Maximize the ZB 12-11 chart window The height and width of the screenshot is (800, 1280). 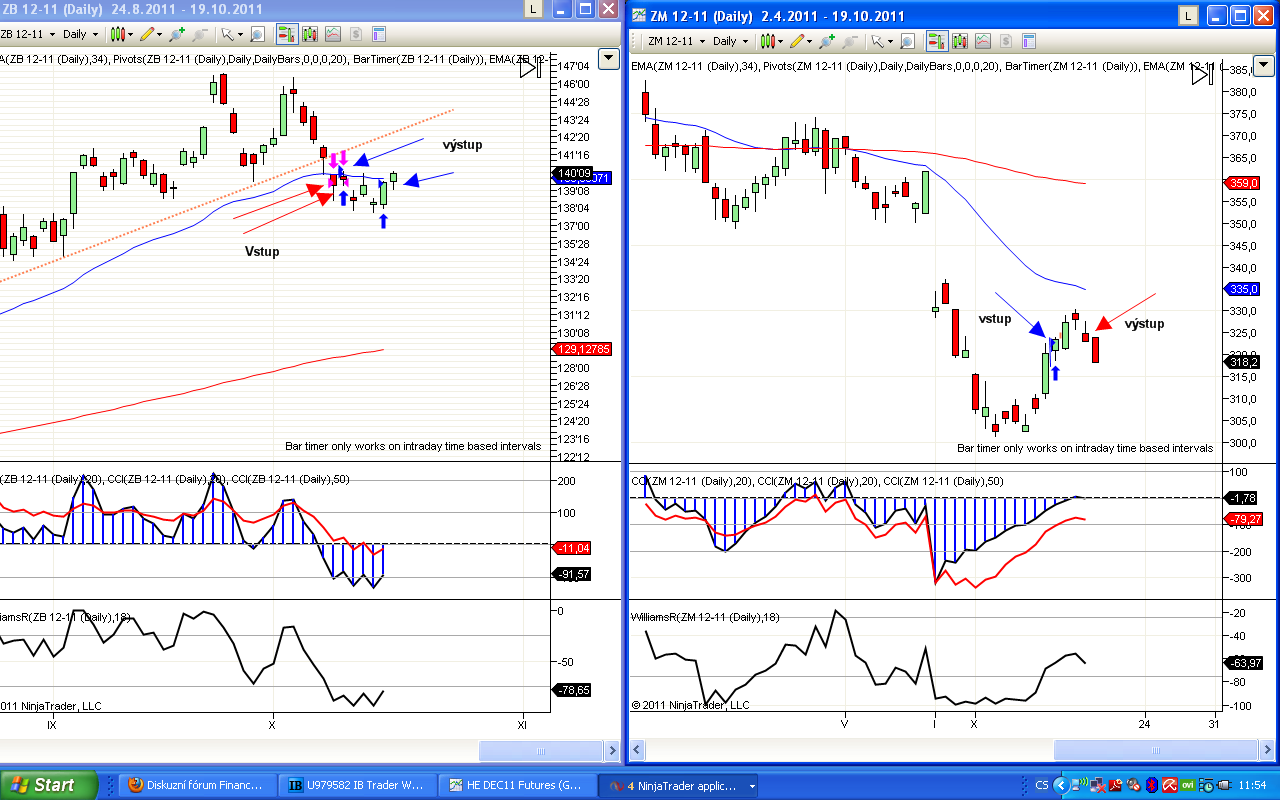coord(587,9)
